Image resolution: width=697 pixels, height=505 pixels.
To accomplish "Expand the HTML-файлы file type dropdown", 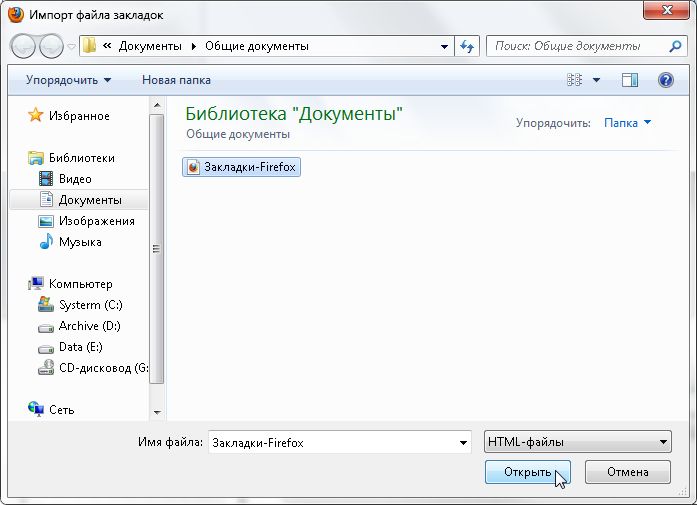I will (576, 442).
